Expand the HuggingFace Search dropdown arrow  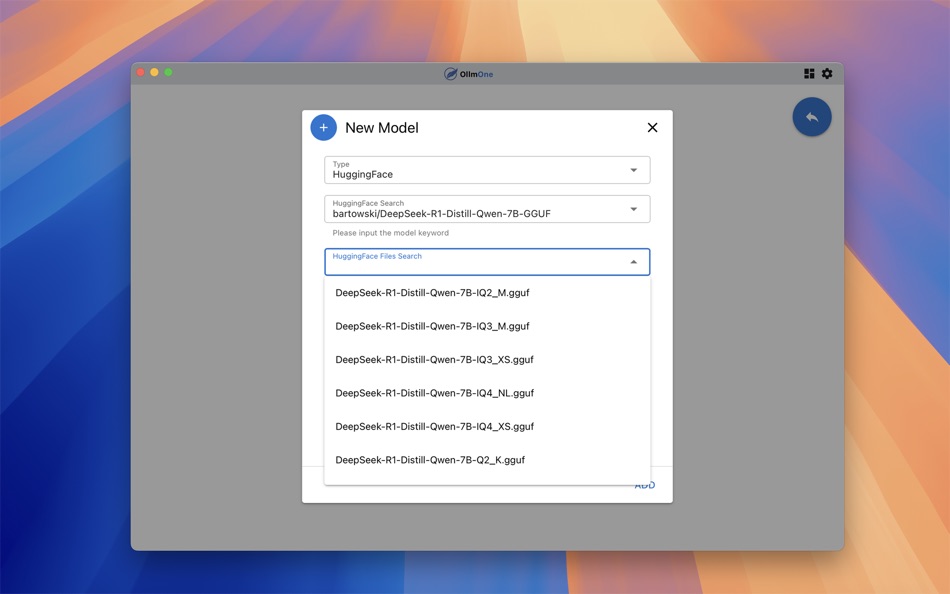coord(634,209)
